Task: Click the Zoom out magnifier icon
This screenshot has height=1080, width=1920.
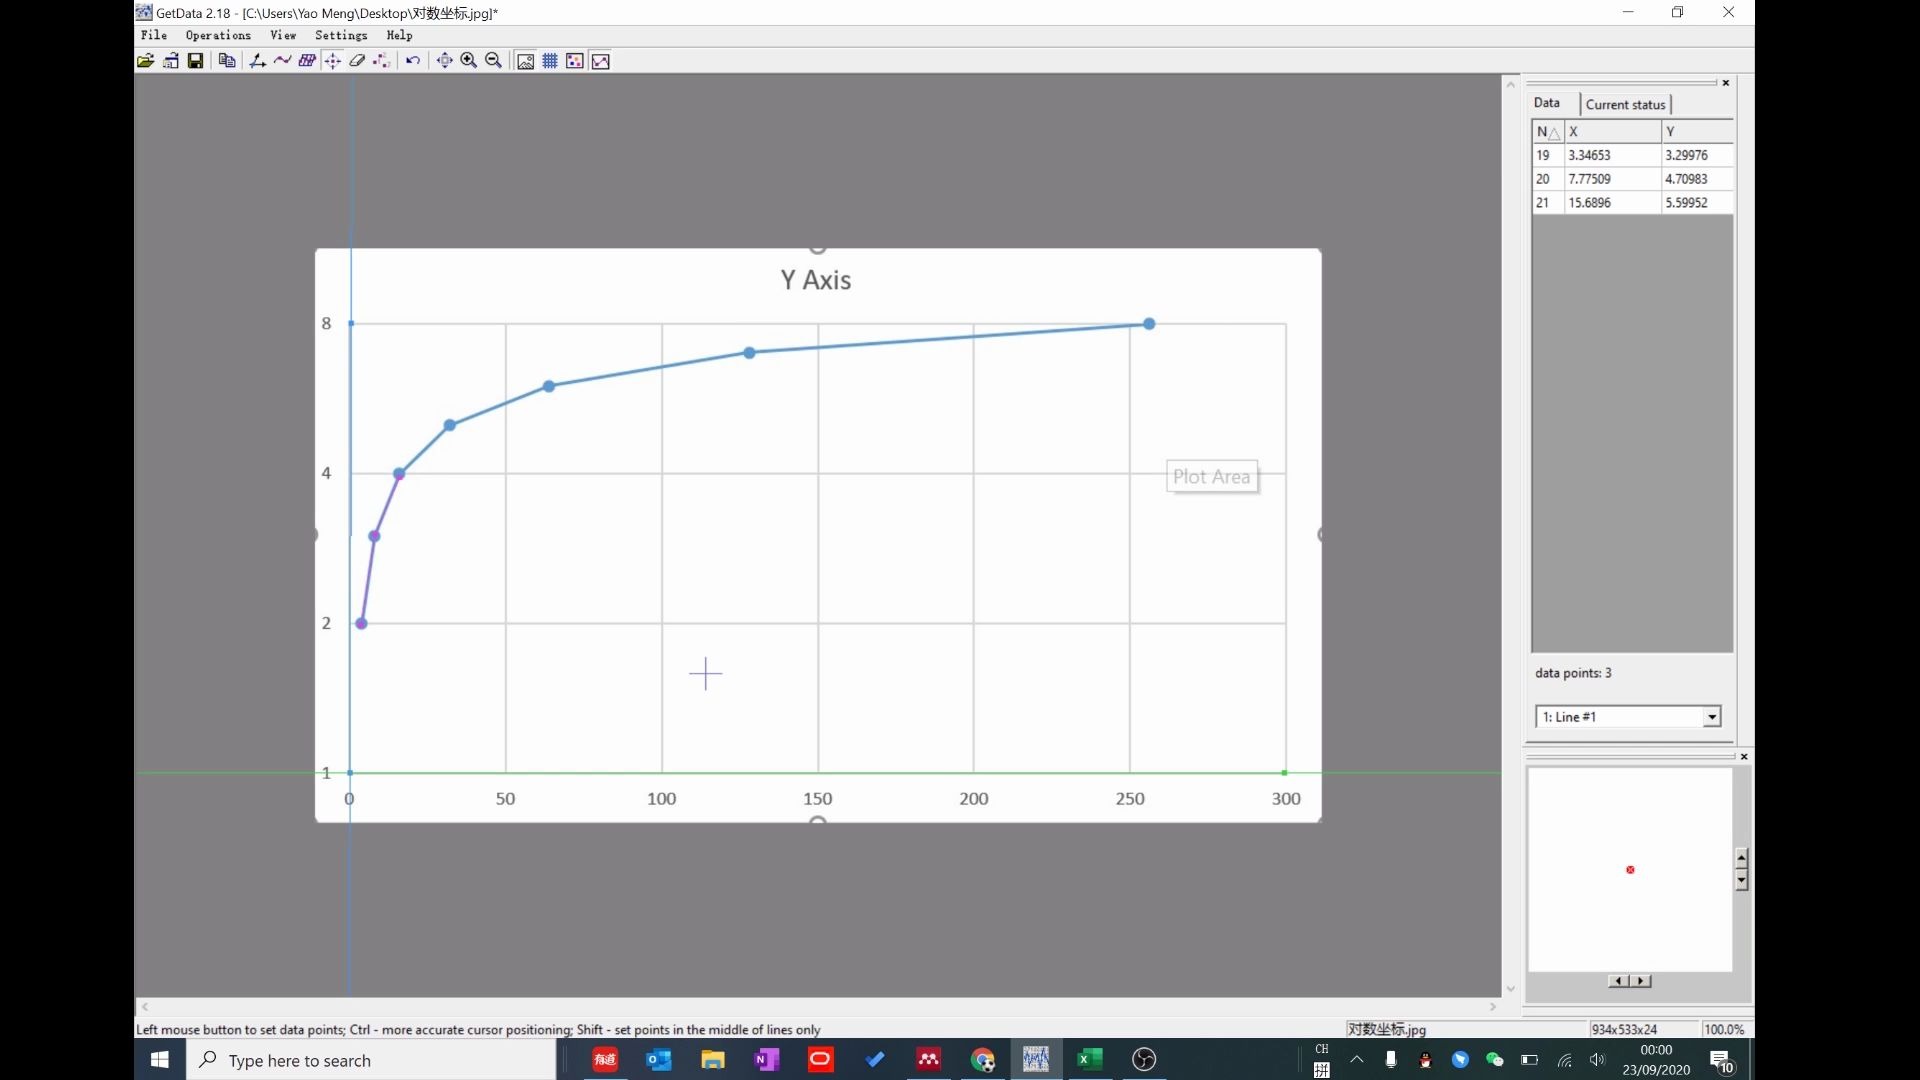Action: point(493,61)
